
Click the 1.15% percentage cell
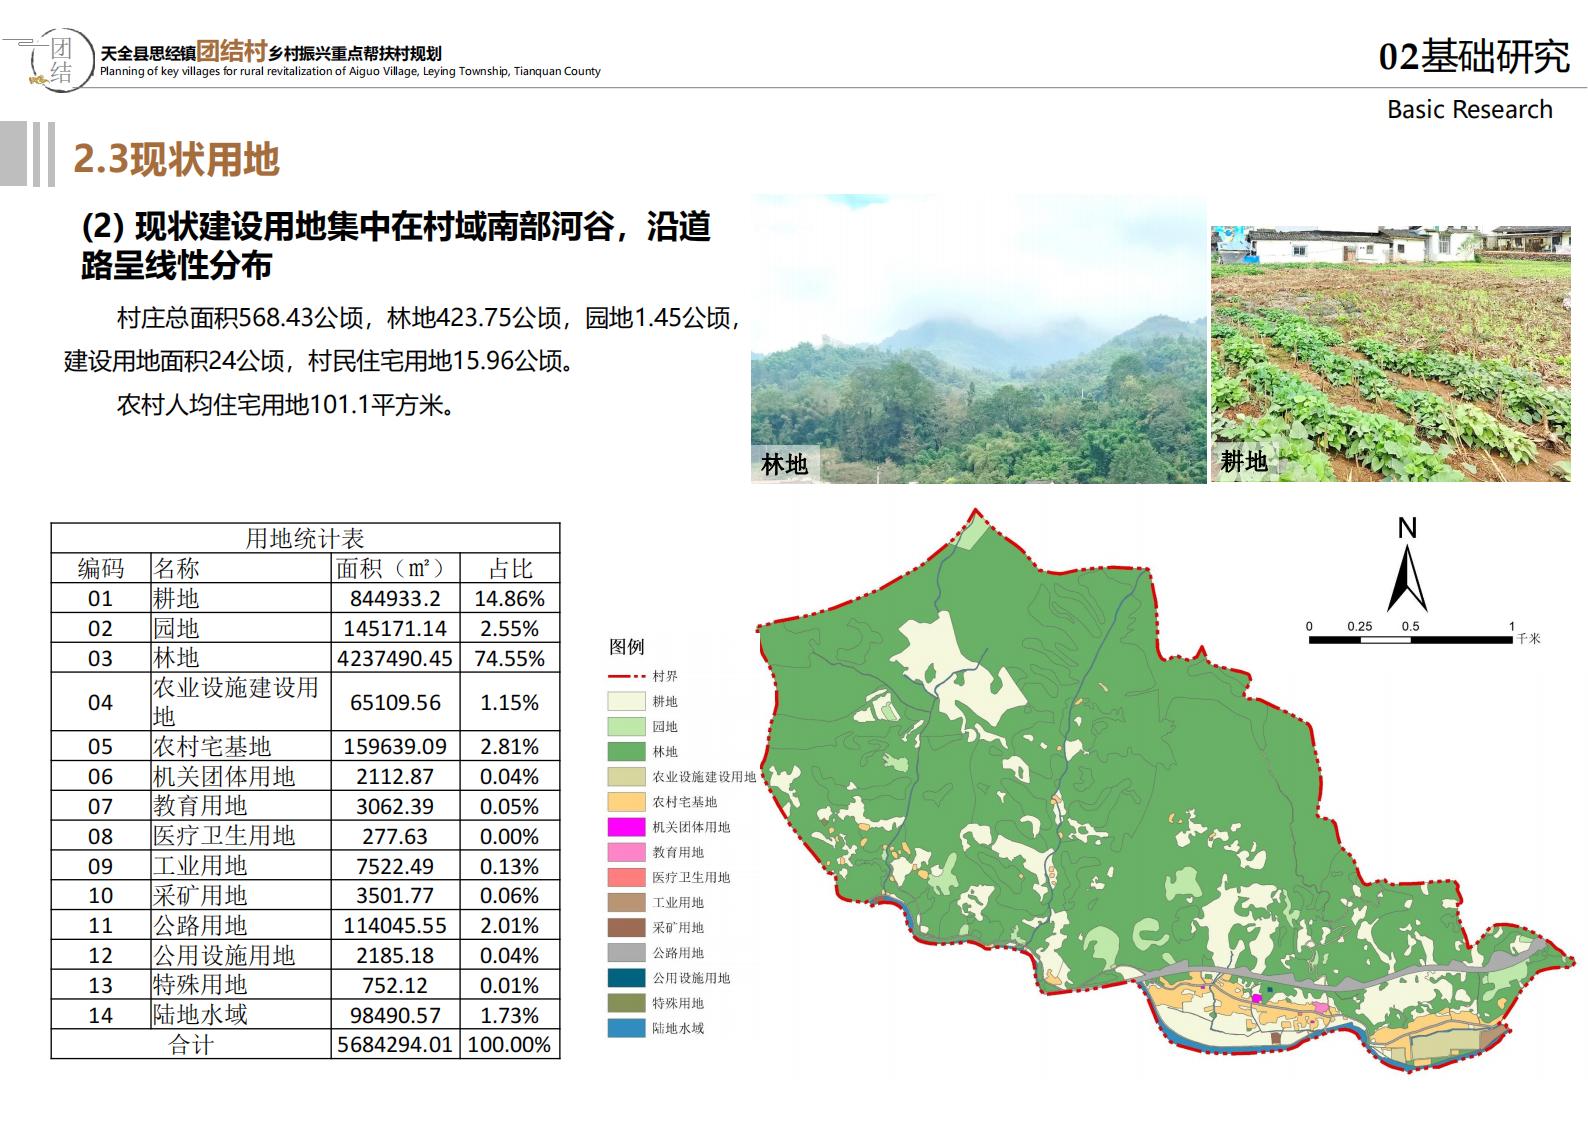(510, 702)
